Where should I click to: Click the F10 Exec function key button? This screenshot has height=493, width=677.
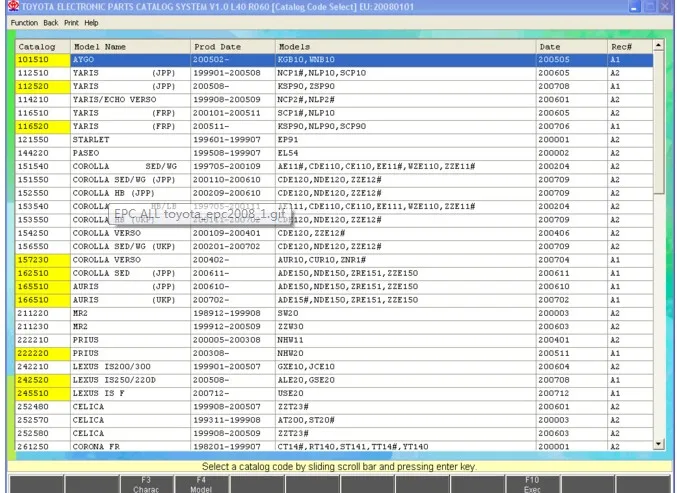point(532,484)
